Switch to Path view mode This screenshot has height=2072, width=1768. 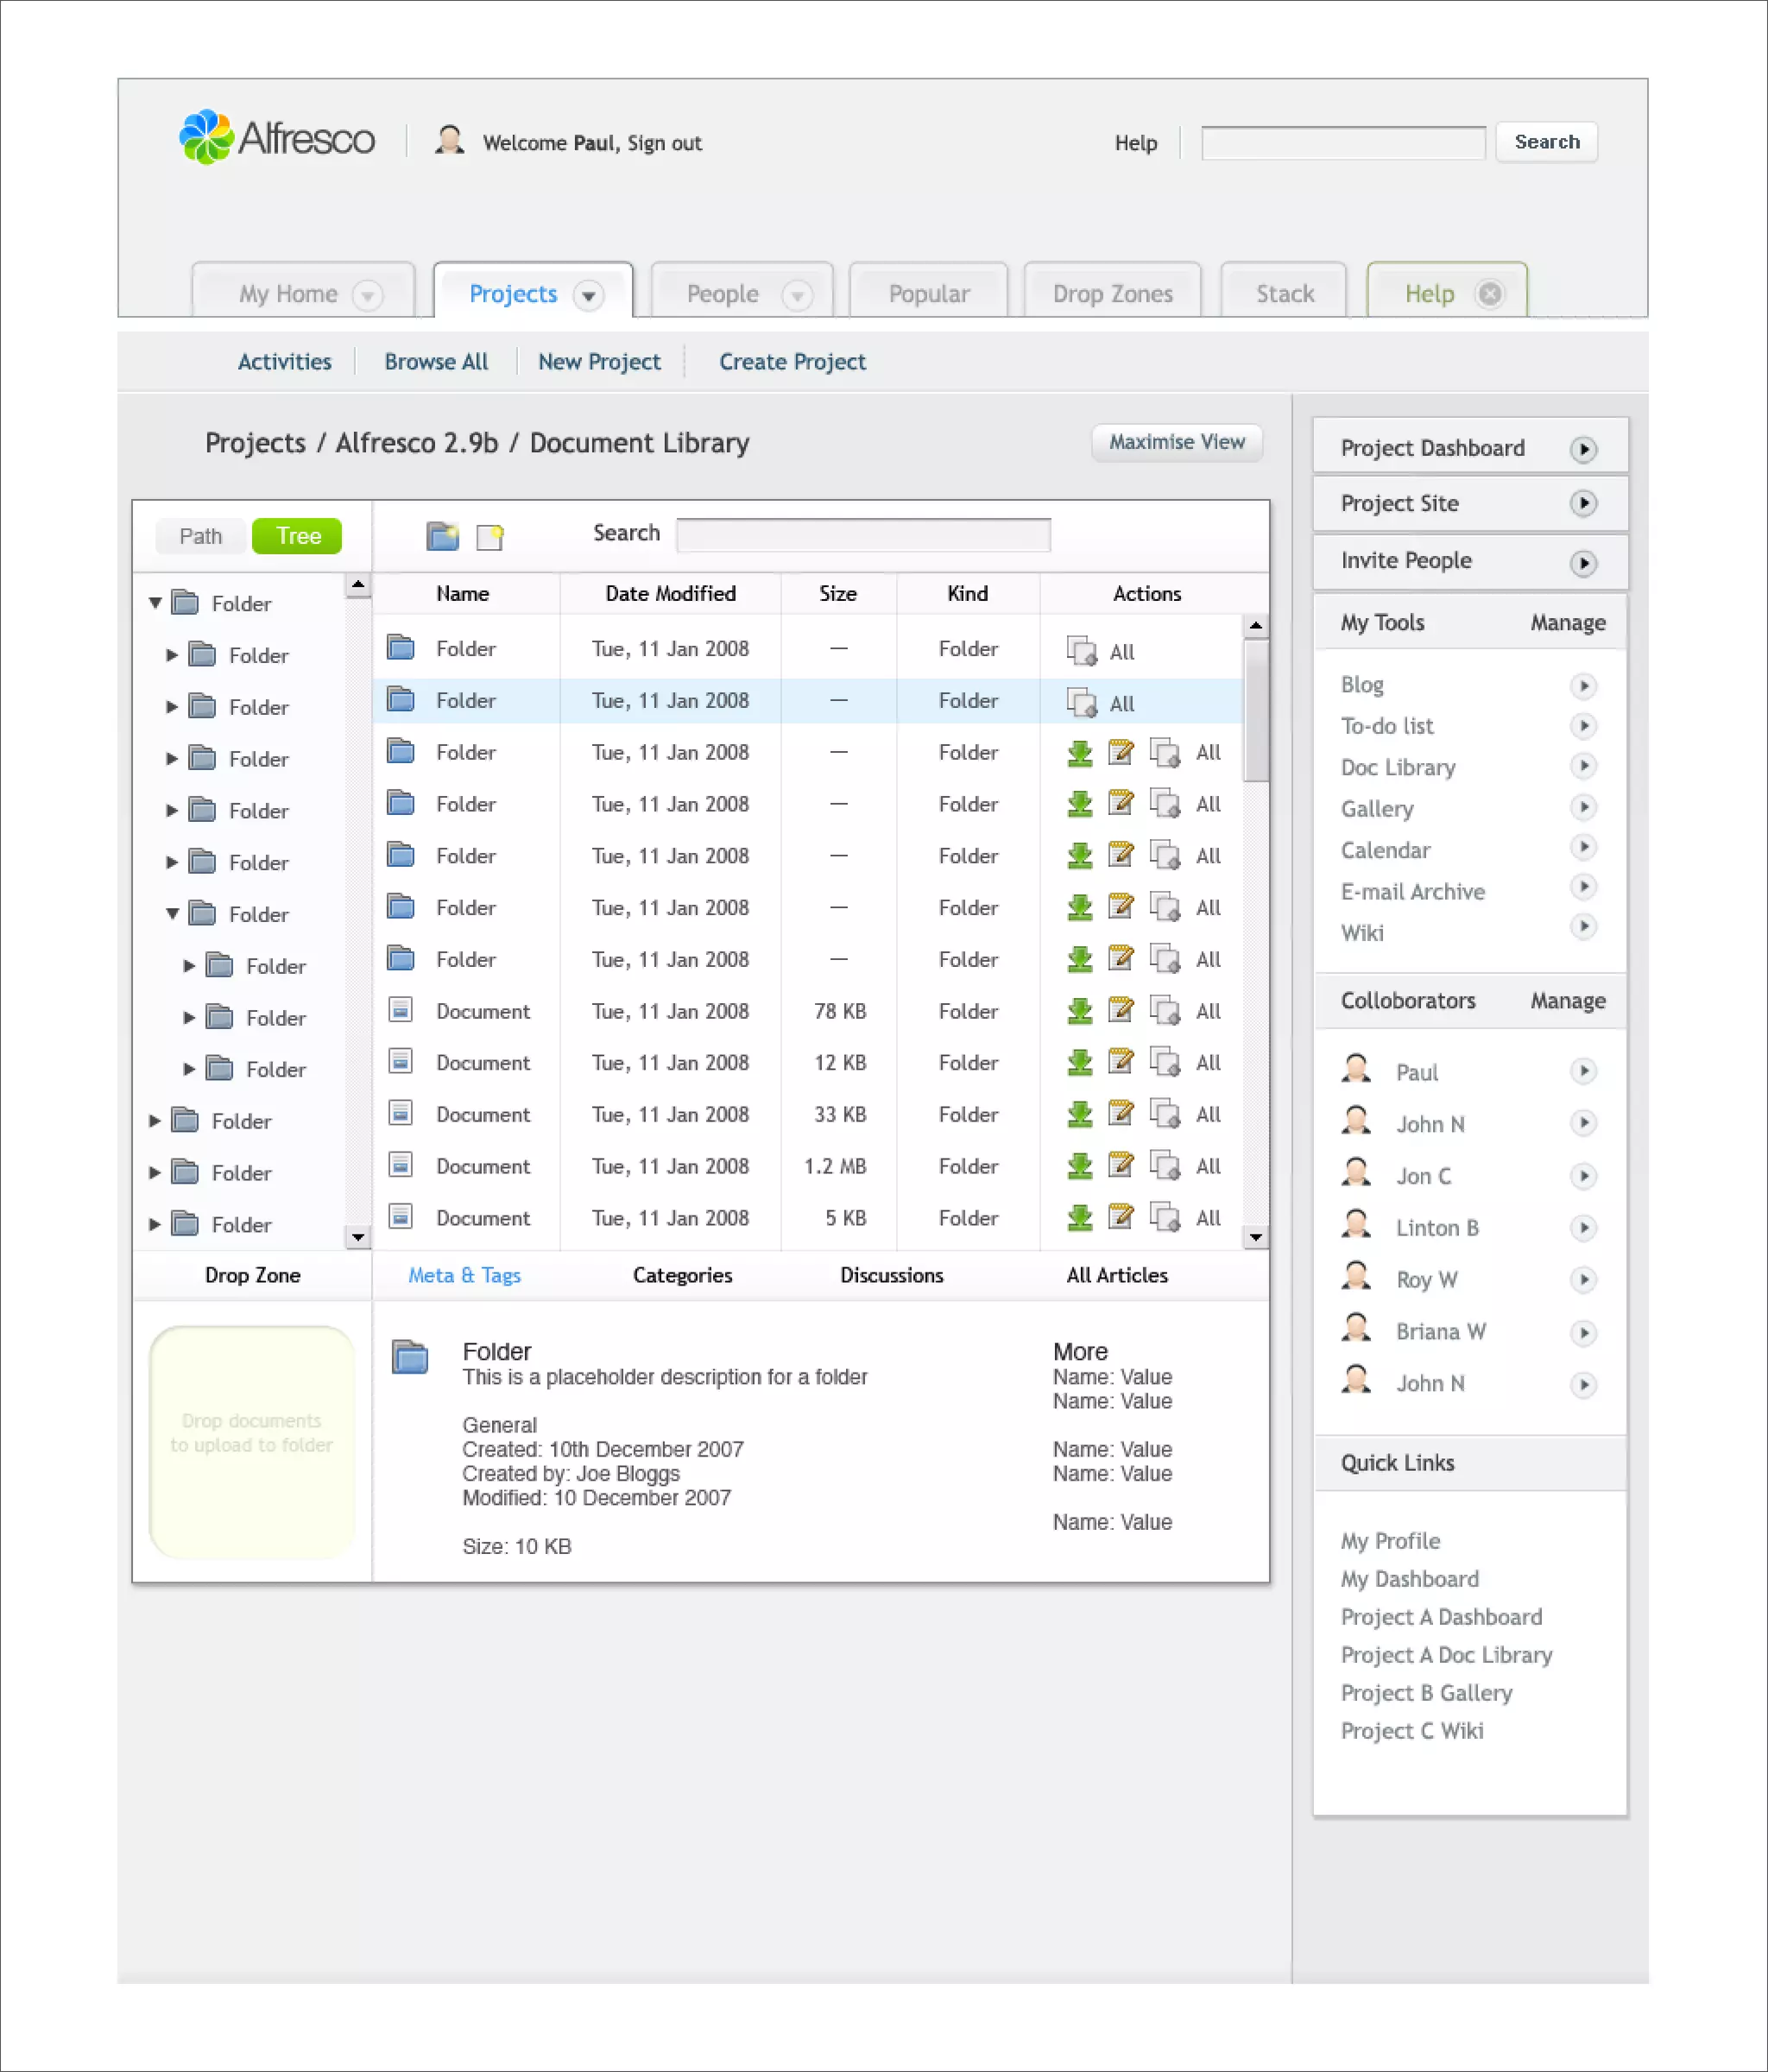pyautogui.click(x=201, y=536)
